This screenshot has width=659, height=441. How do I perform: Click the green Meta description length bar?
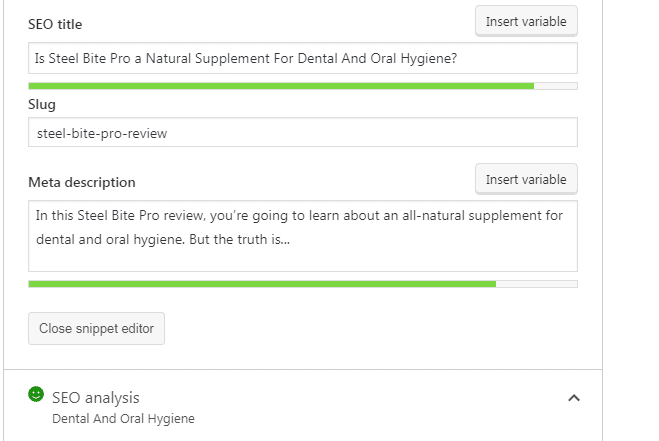[260, 284]
